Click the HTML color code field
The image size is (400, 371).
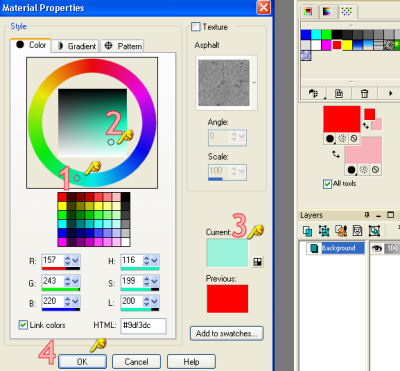143,326
